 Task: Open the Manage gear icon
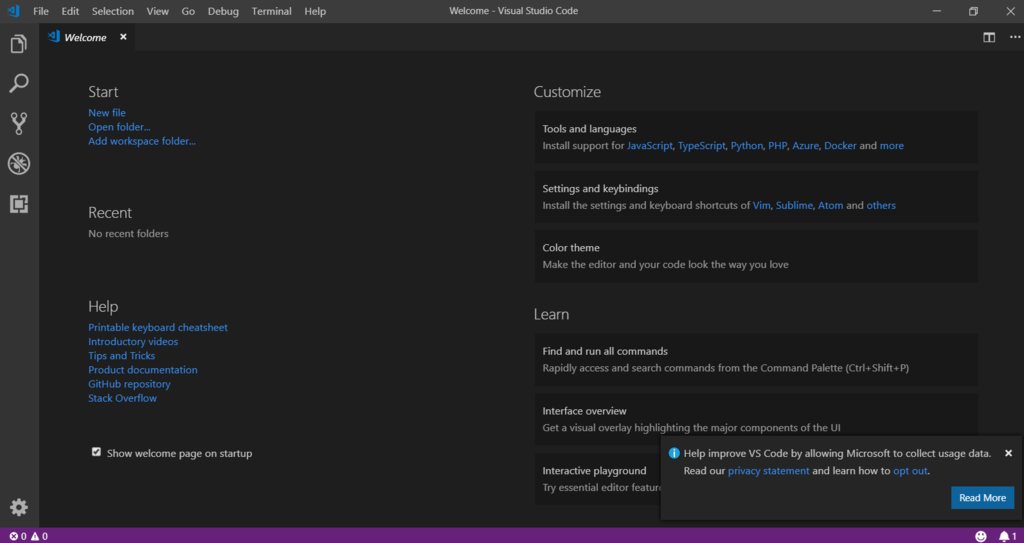(19, 507)
